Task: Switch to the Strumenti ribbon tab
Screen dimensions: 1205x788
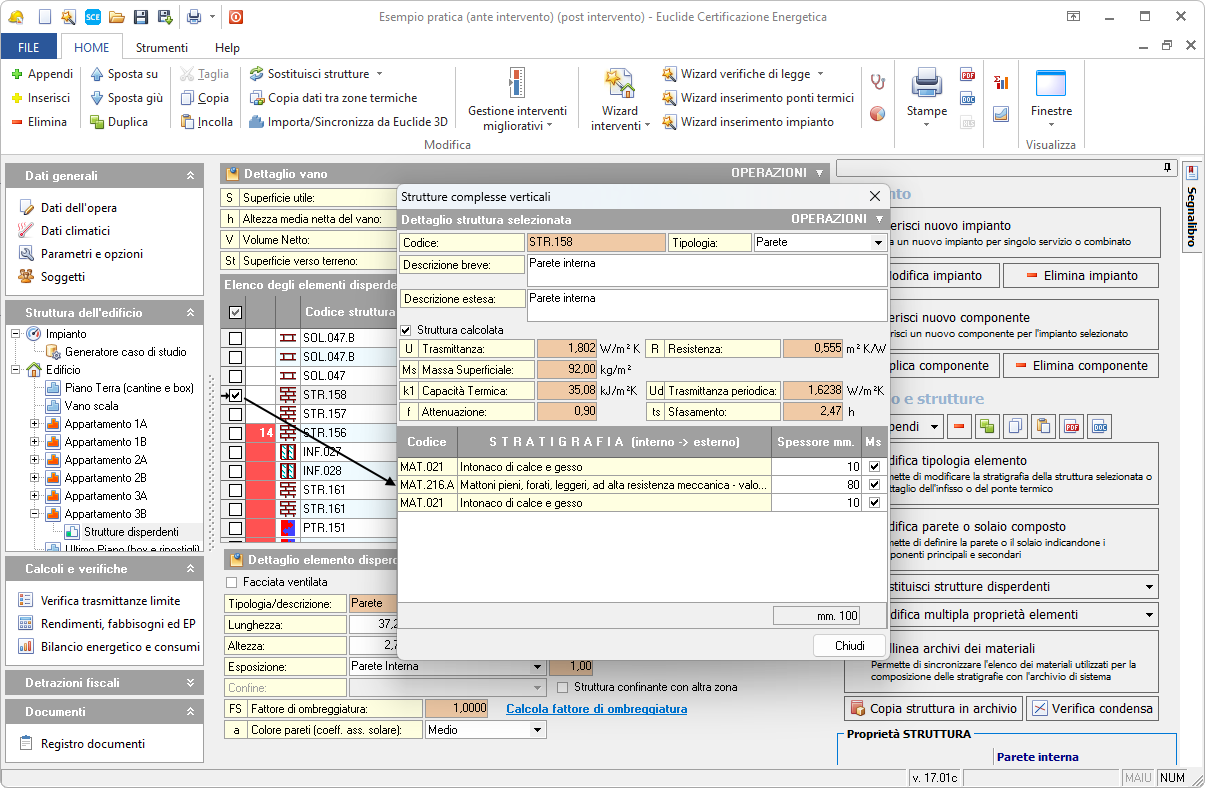Action: [162, 47]
